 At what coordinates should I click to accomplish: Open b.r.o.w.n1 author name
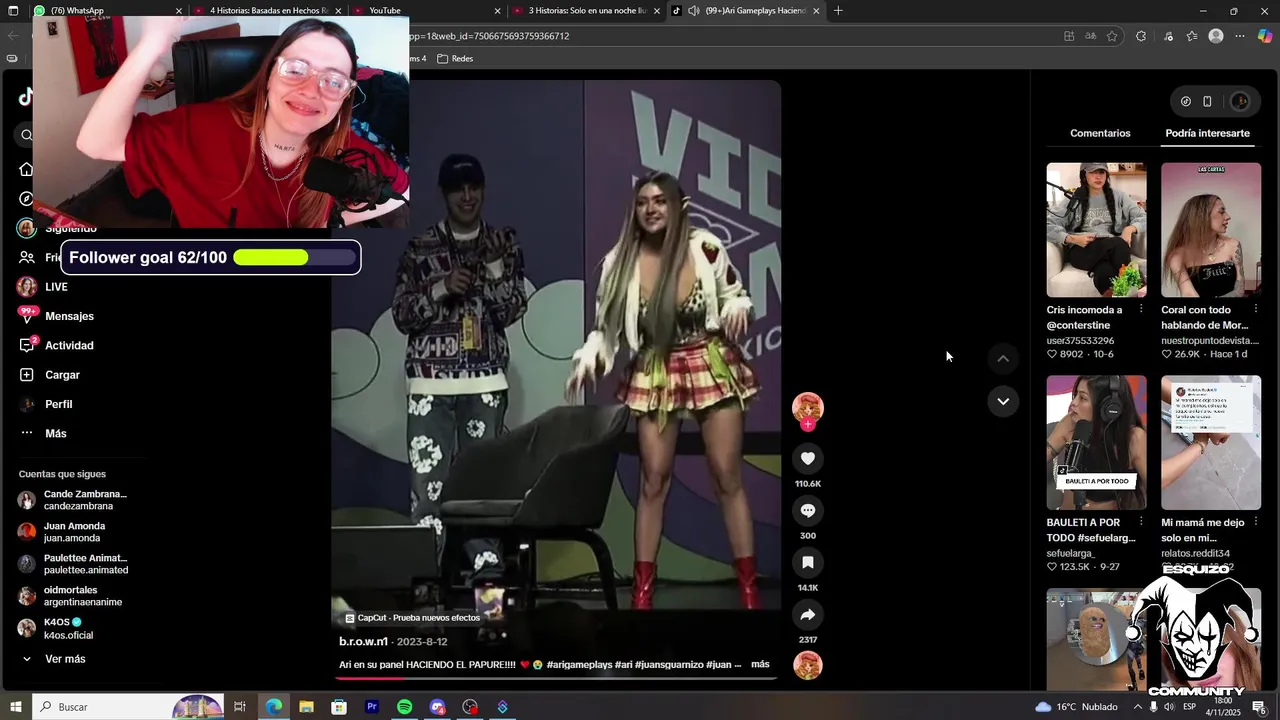pyautogui.click(x=363, y=642)
